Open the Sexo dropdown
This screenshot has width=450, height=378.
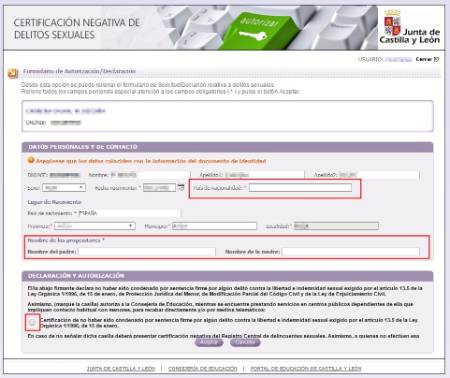64,188
